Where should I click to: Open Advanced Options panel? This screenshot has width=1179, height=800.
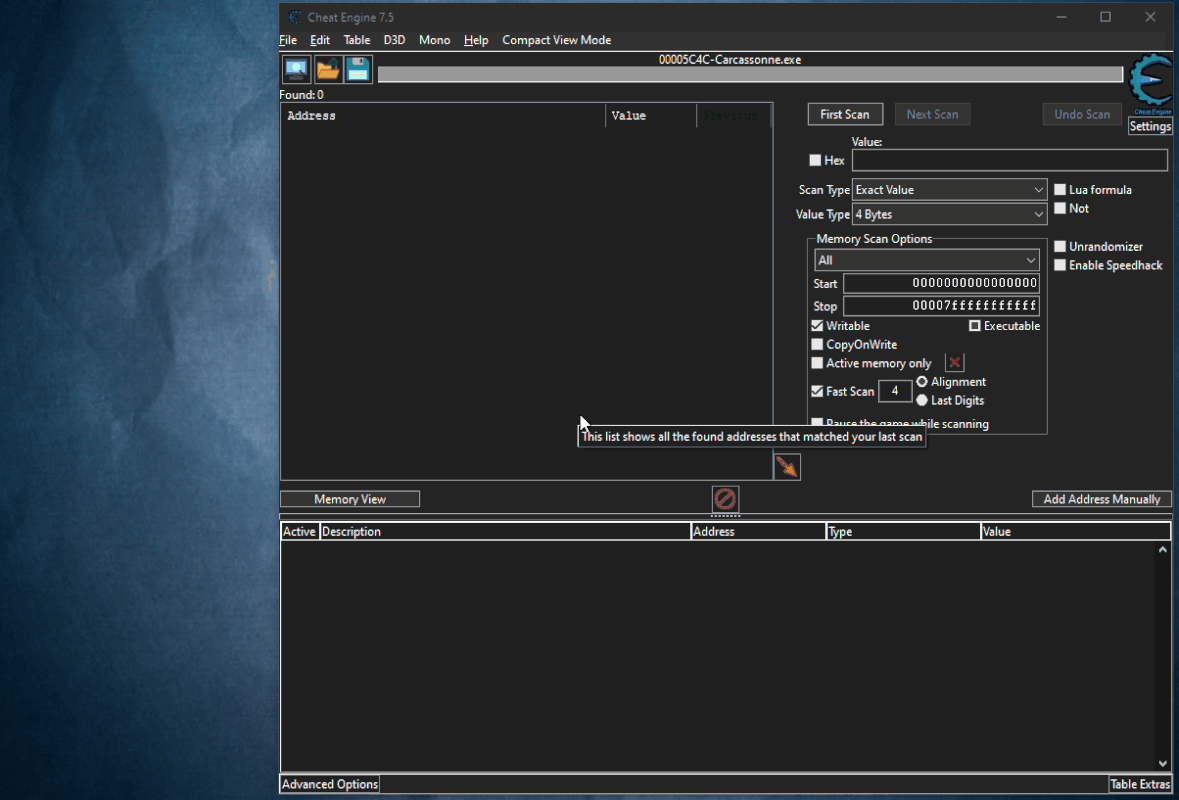[329, 784]
